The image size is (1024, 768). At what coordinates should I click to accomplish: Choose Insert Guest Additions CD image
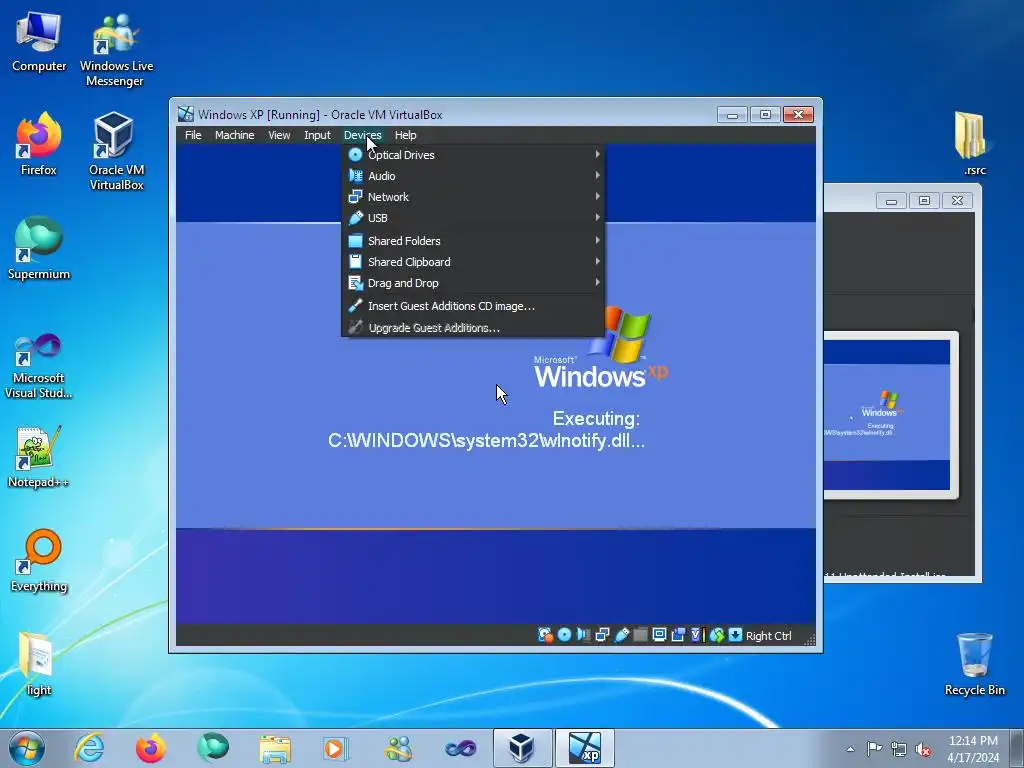[x=473, y=306]
